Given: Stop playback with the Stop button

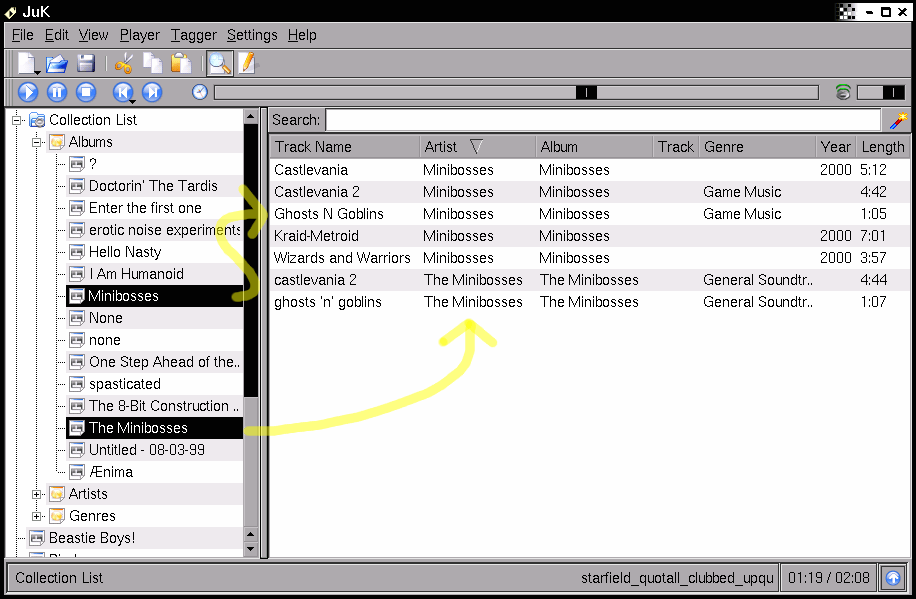Looking at the screenshot, I should [86, 92].
